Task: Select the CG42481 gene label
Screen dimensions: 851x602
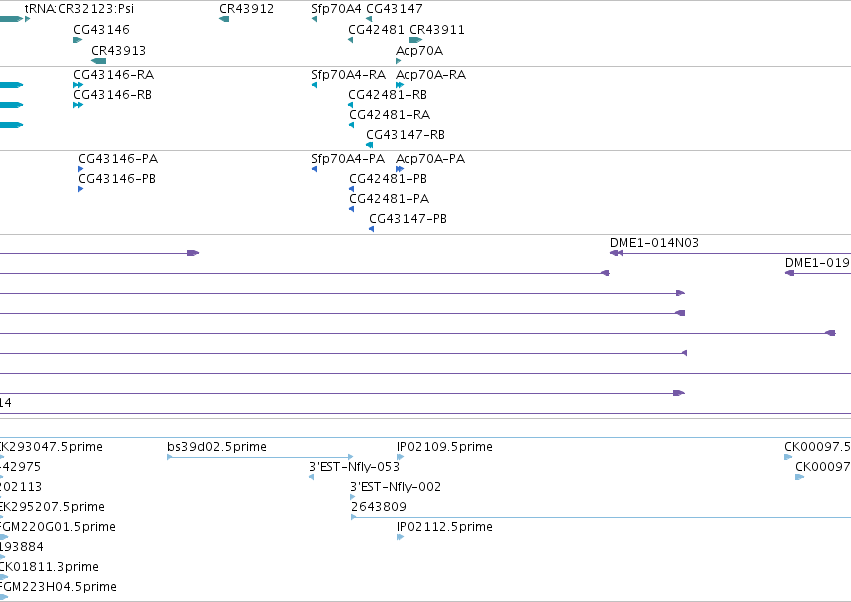Action: point(376,29)
